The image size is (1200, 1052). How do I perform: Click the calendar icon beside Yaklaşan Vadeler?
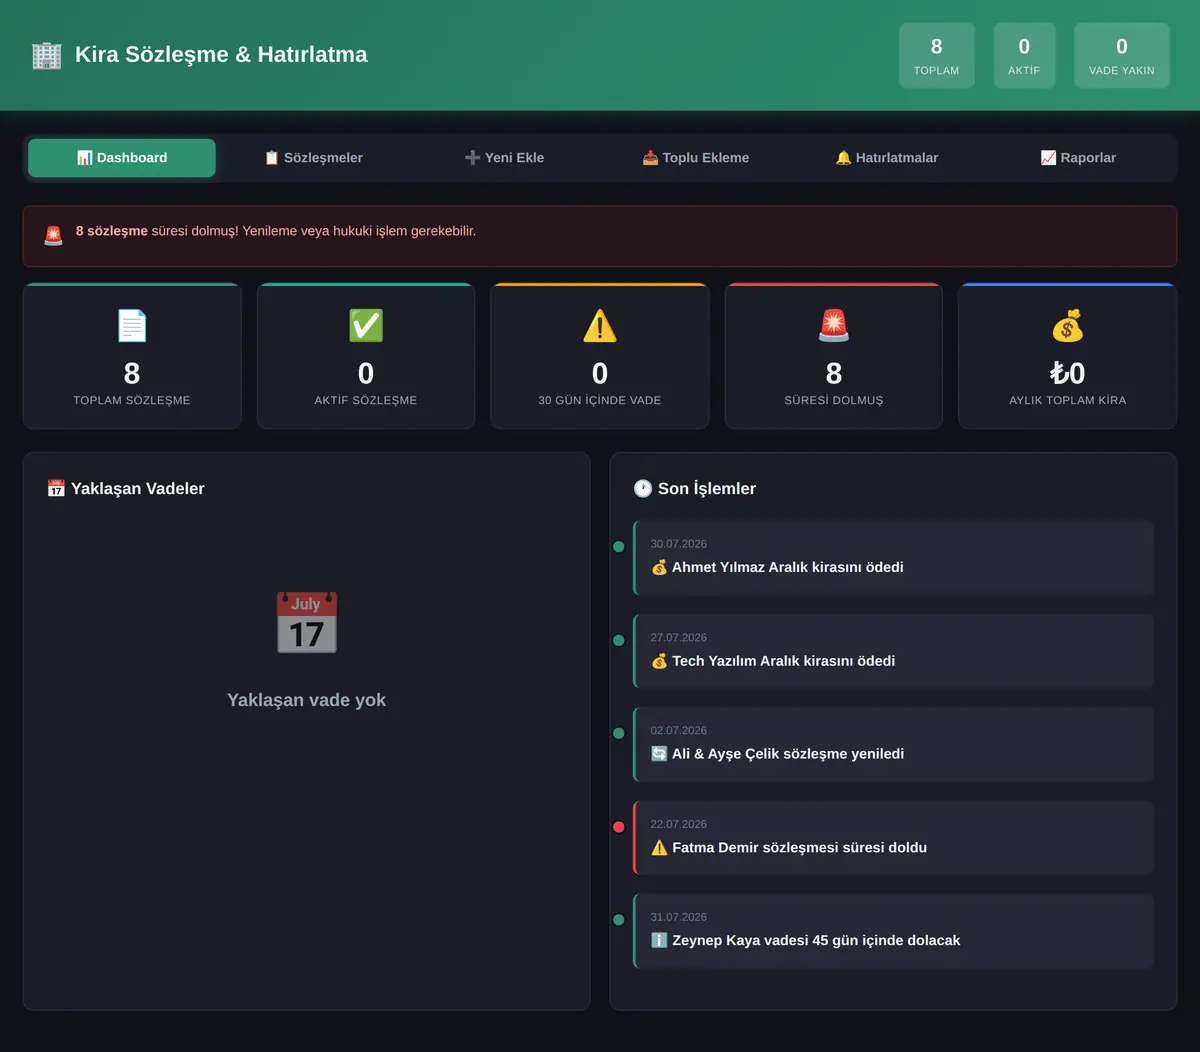(56, 489)
